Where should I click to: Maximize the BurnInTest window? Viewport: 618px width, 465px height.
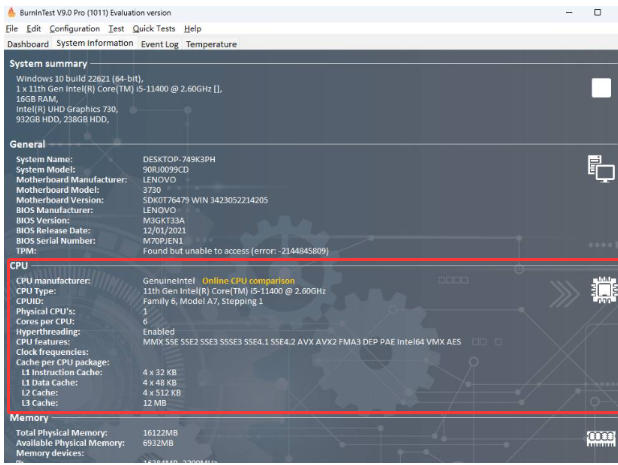(x=597, y=12)
